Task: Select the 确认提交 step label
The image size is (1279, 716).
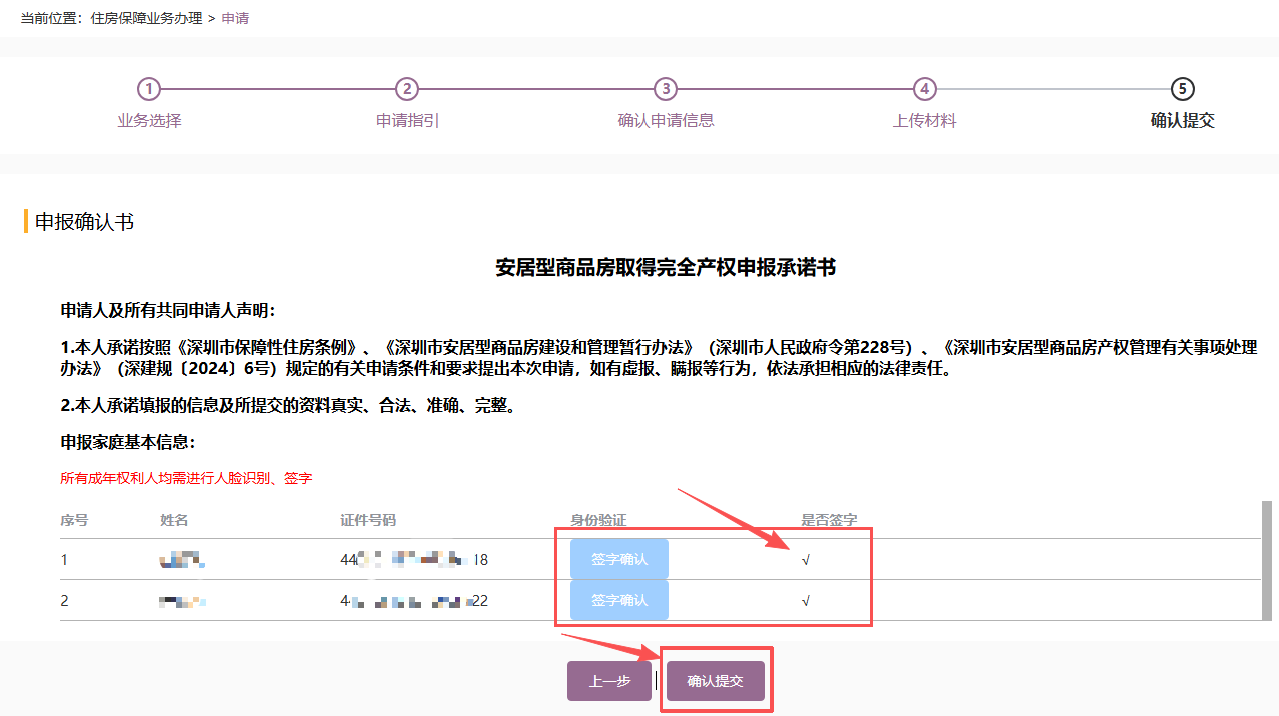Action: [x=1182, y=121]
